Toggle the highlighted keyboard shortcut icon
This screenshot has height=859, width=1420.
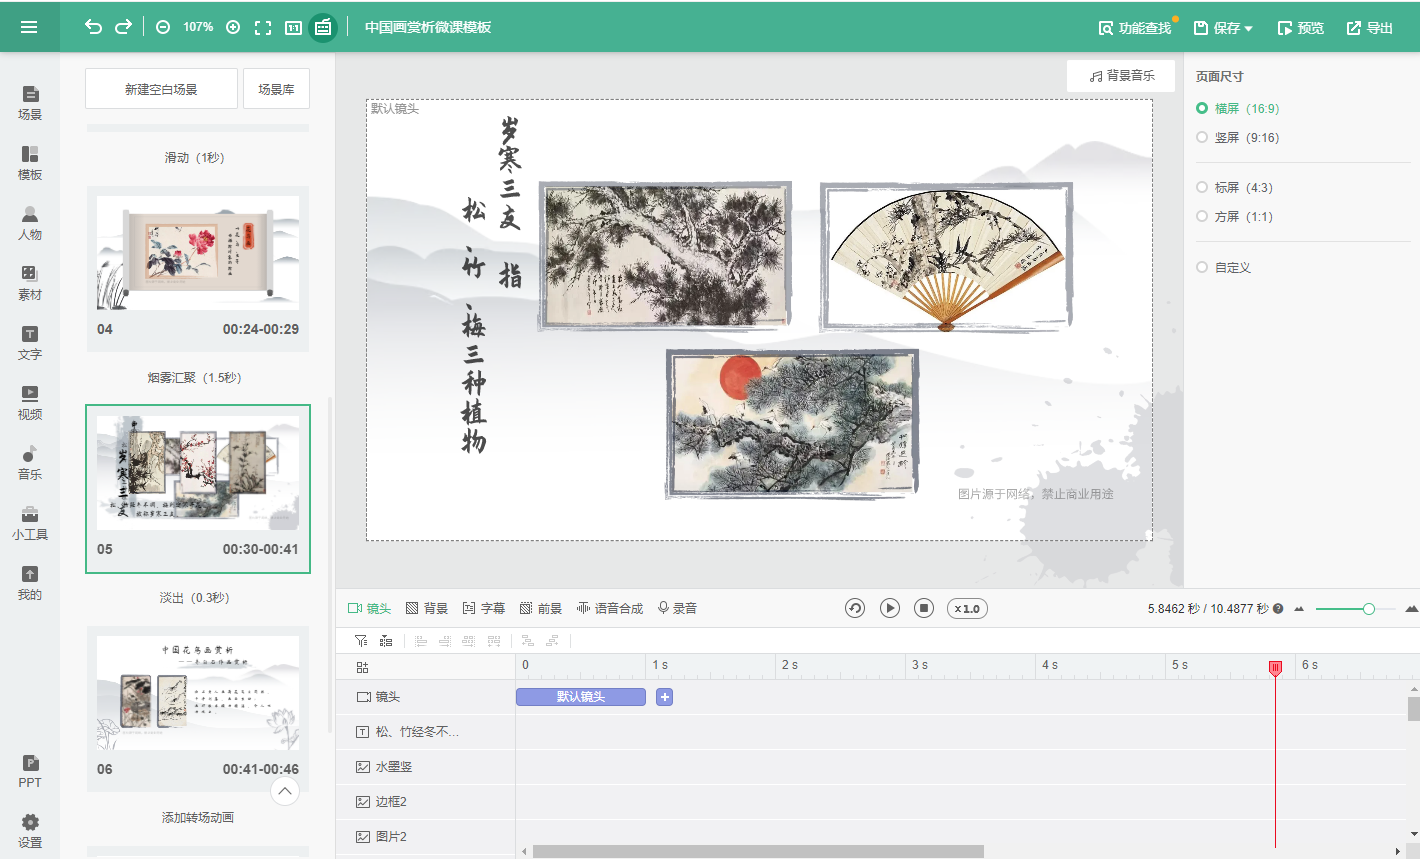click(x=323, y=27)
